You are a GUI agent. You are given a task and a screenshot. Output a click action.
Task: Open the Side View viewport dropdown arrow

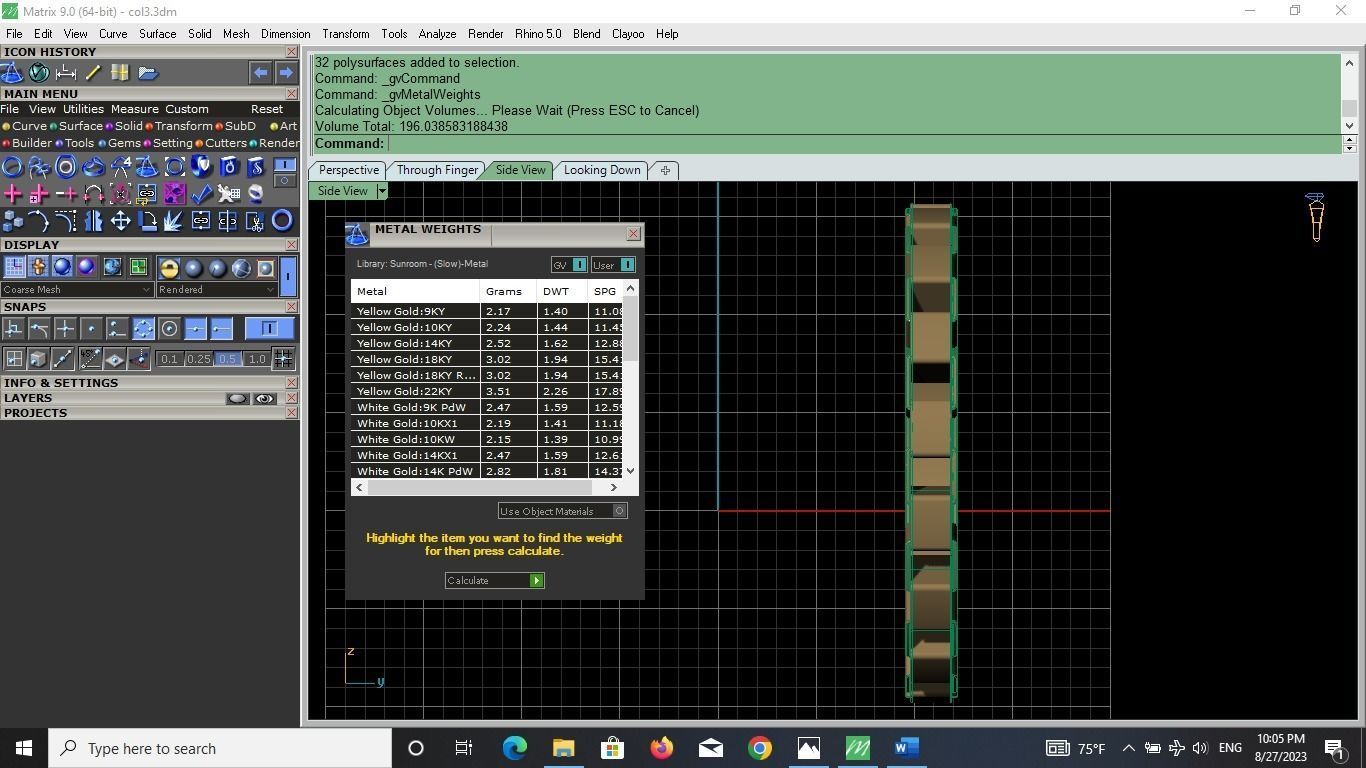click(x=381, y=191)
